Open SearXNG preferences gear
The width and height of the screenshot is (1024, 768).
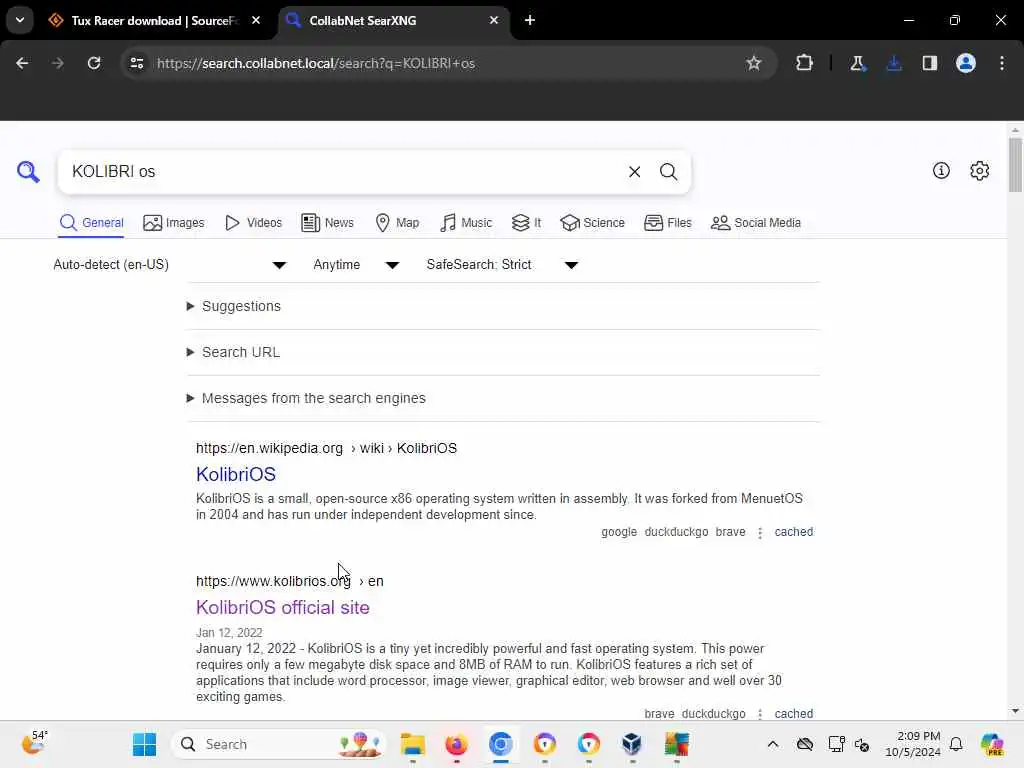click(x=979, y=170)
